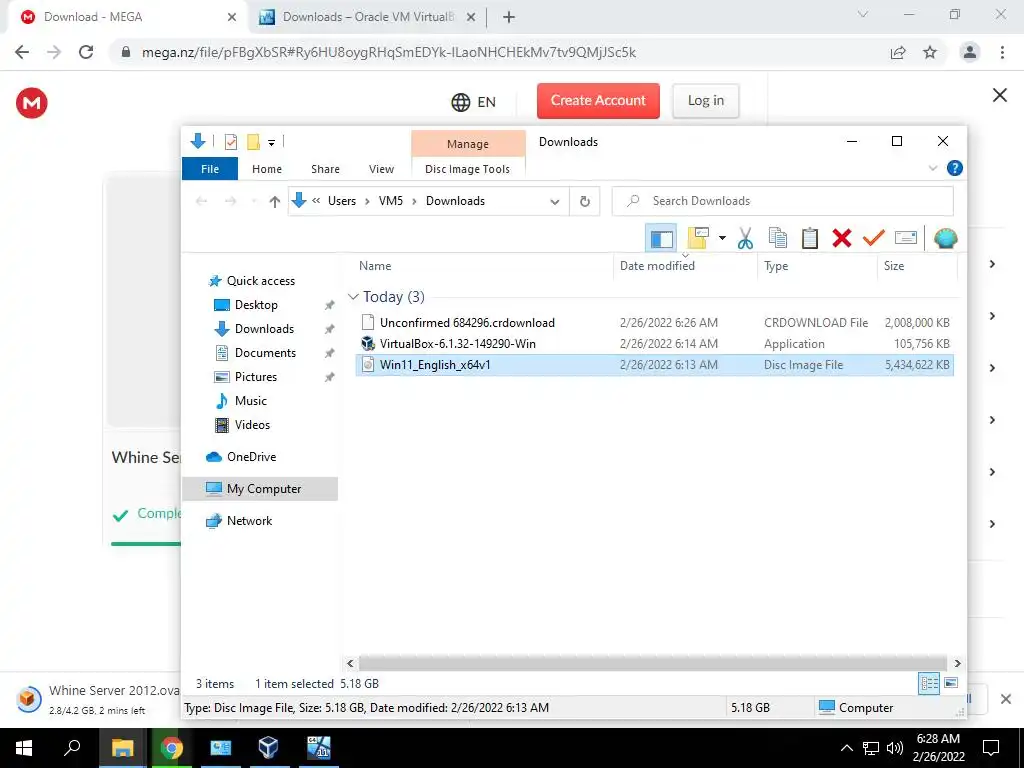Click the scissors Cut icon
This screenshot has width=1024, height=768.
tap(745, 238)
